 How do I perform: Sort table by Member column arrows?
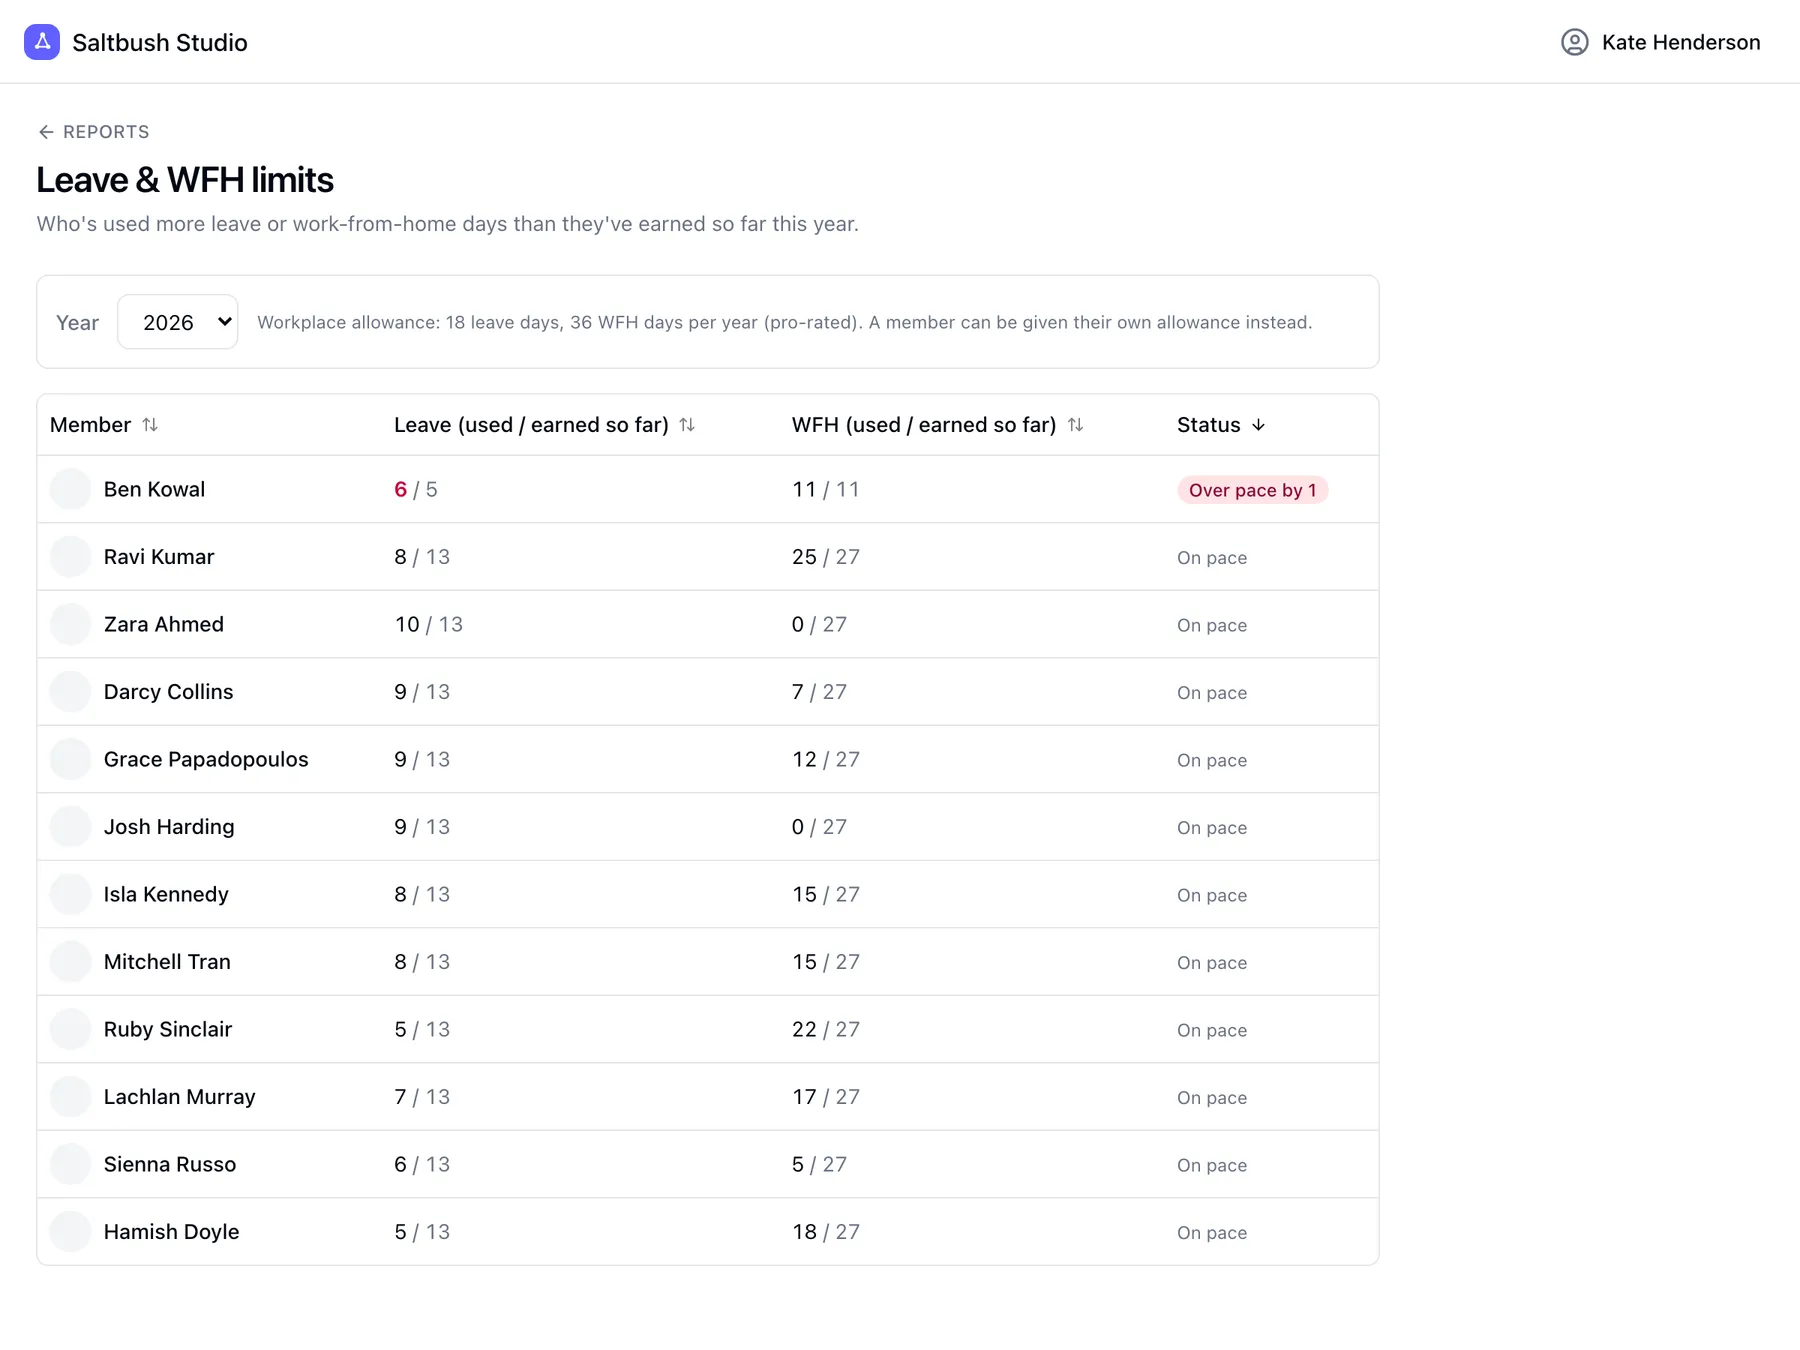point(150,425)
